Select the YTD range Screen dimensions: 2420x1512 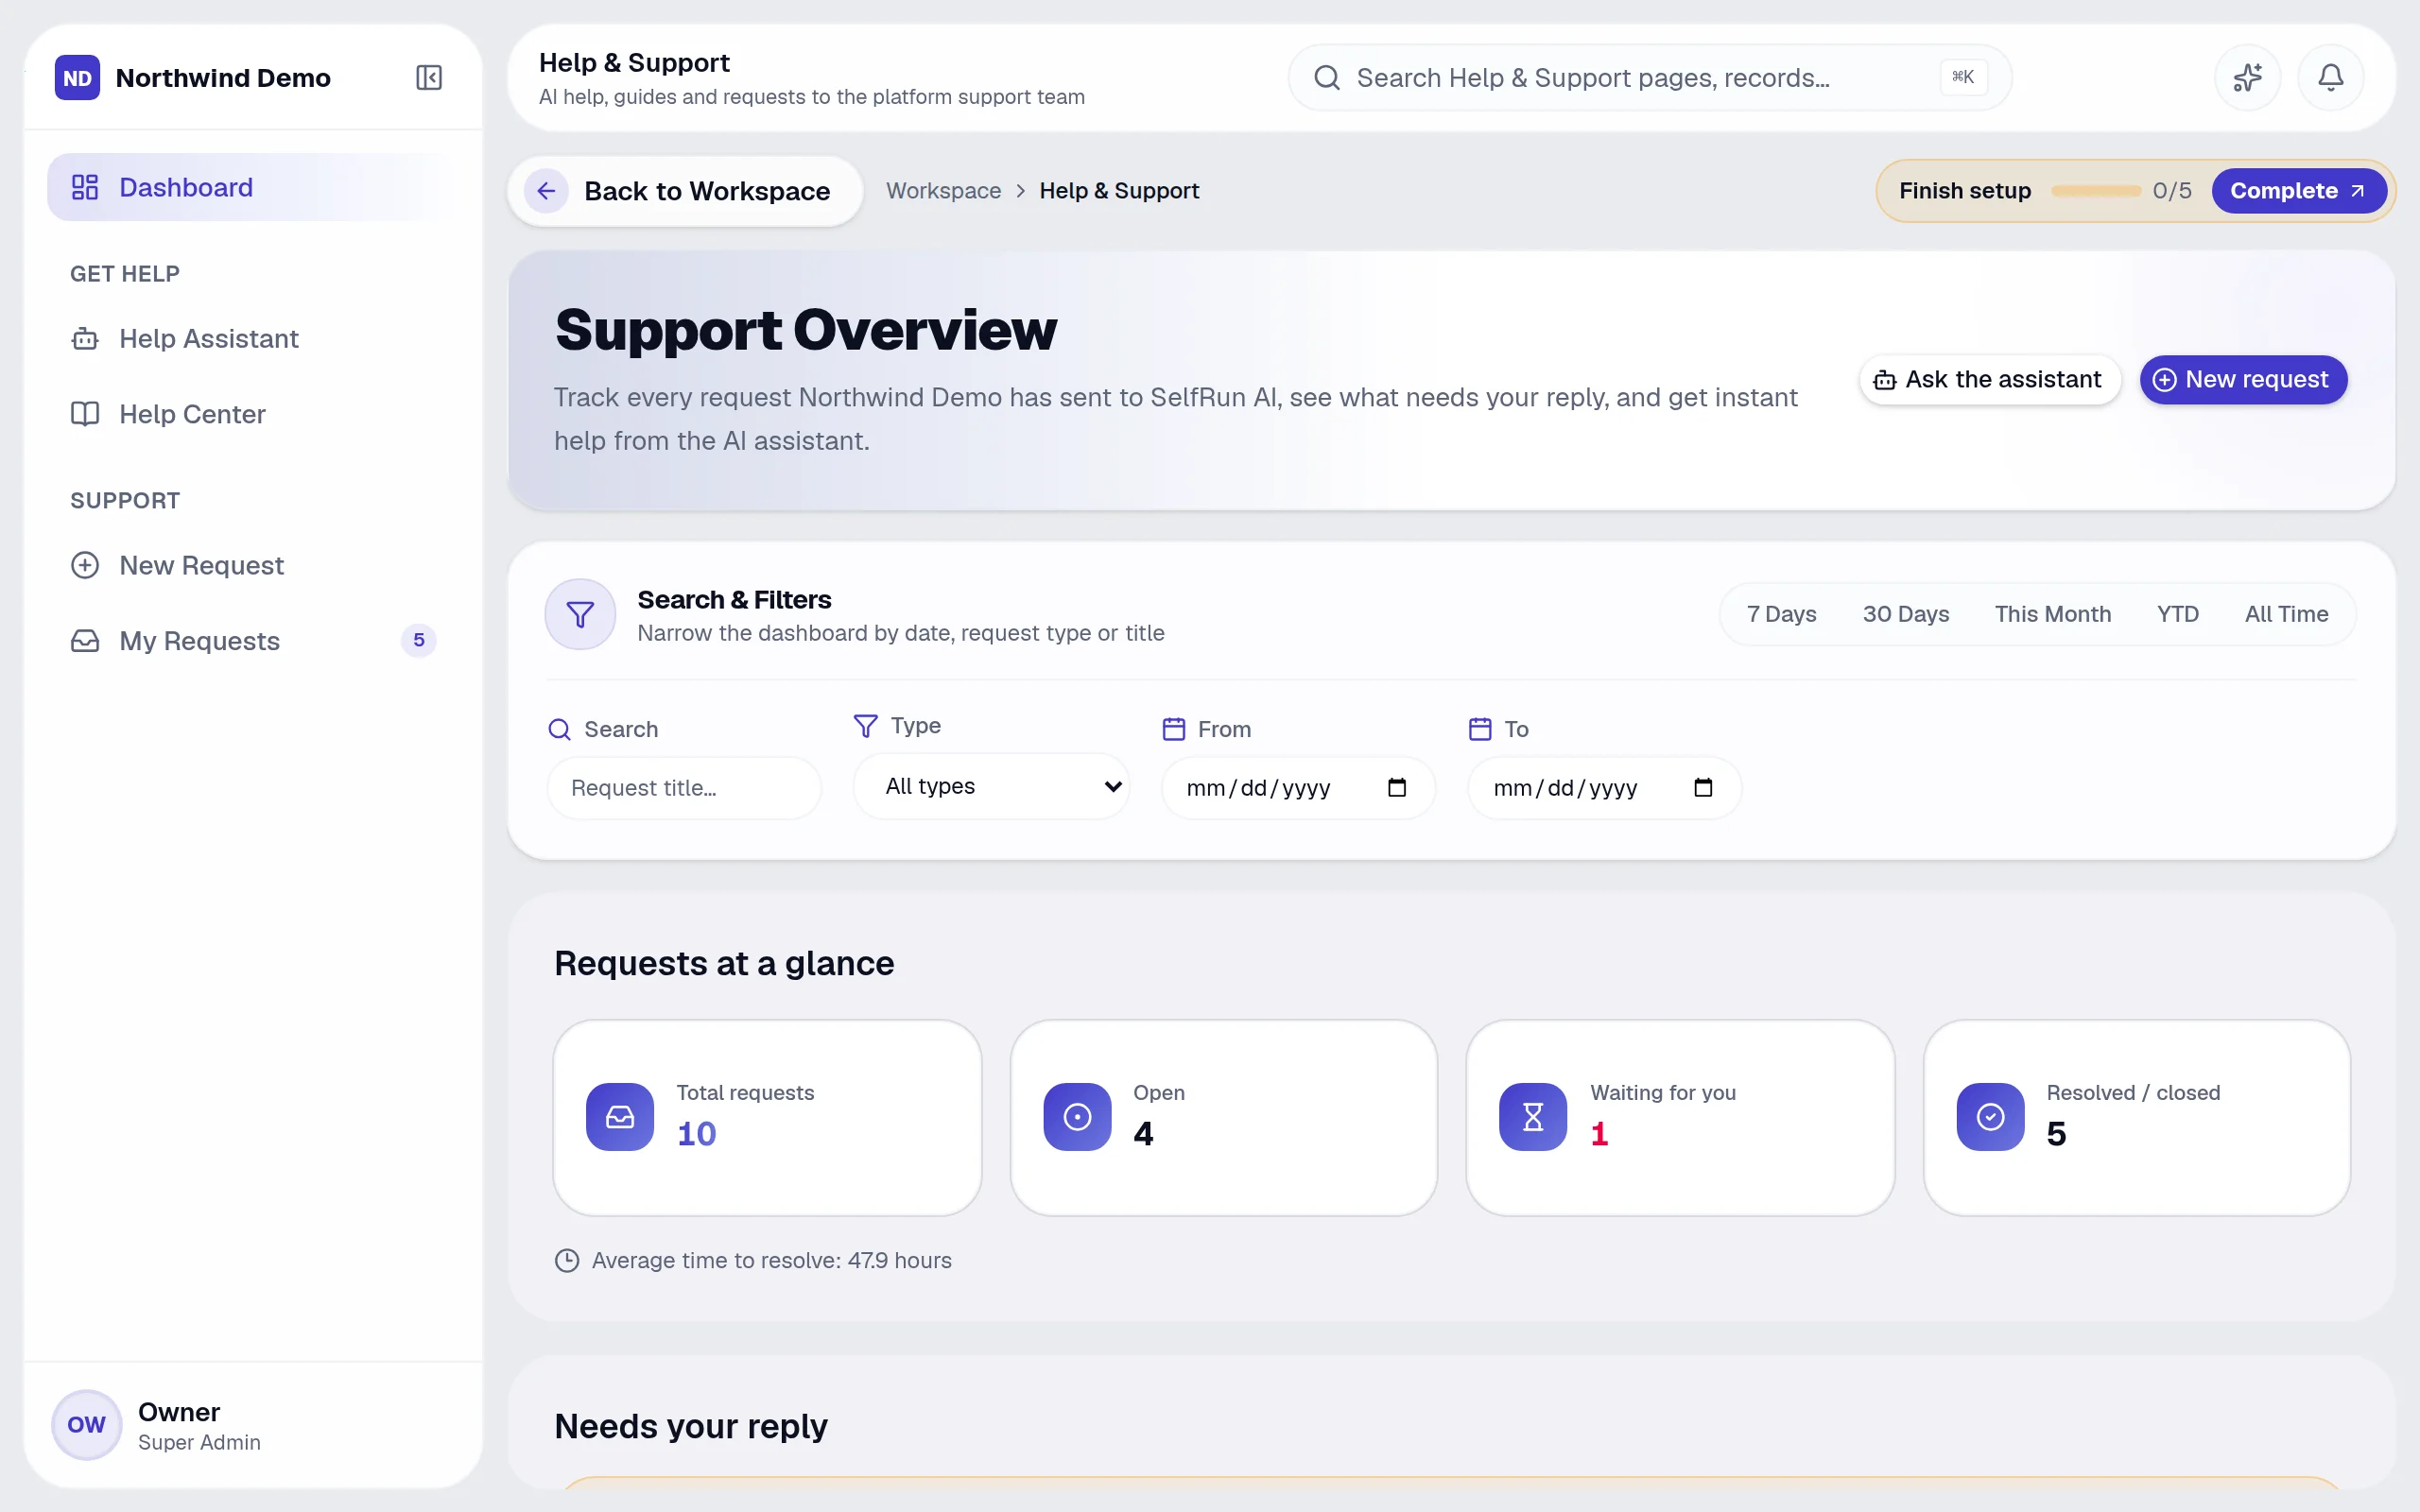pos(2177,614)
